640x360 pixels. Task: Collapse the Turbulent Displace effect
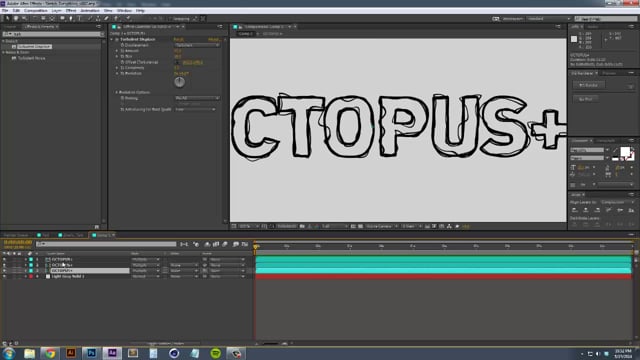click(x=112, y=40)
